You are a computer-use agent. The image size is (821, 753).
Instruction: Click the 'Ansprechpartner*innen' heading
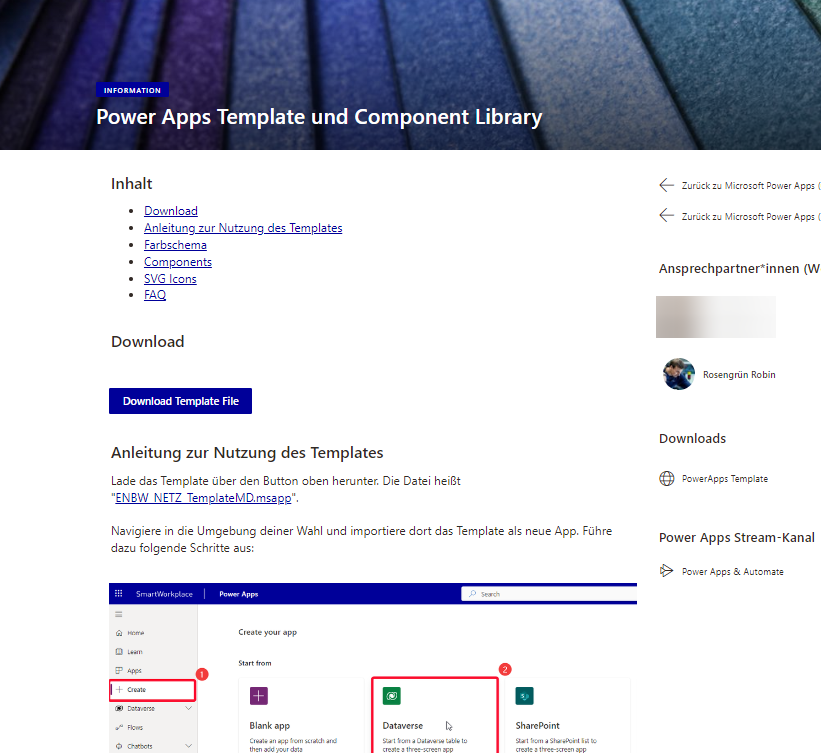[x=739, y=269]
